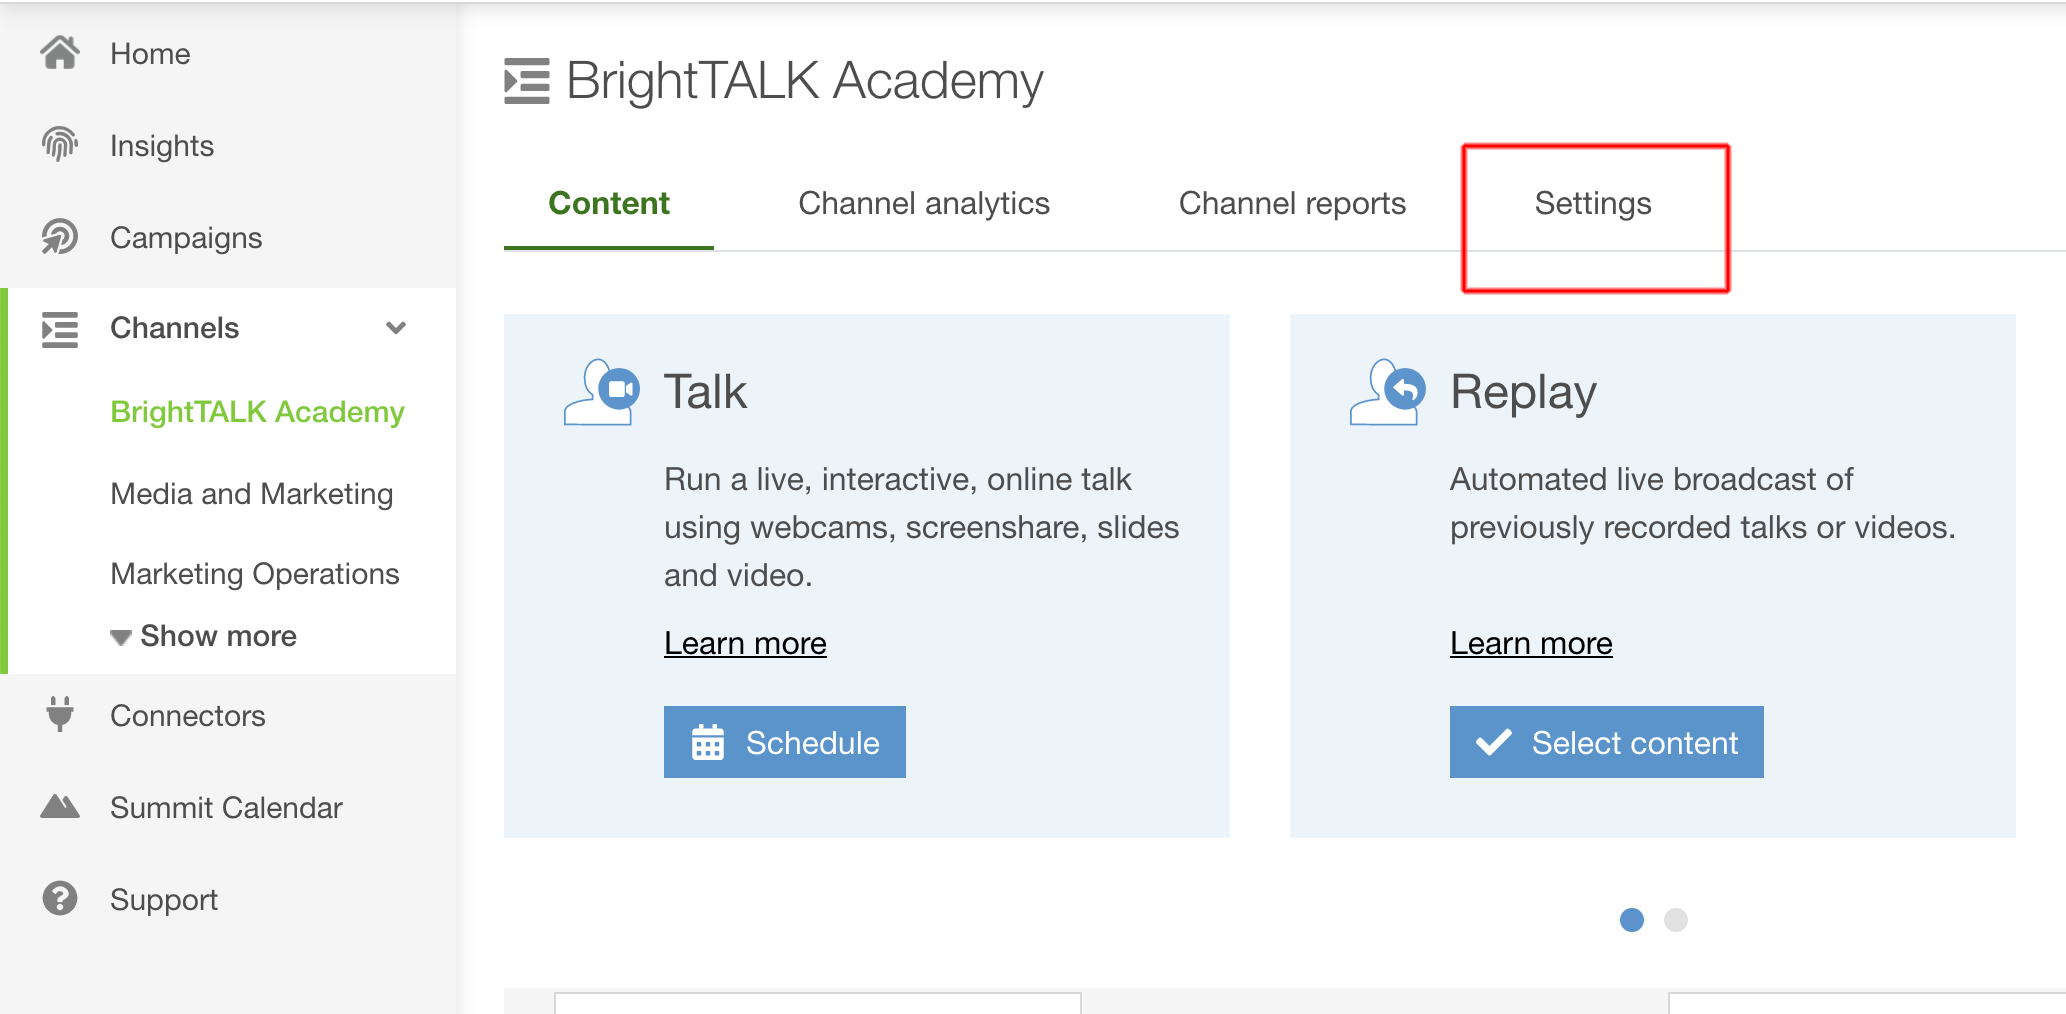
Task: Click the Support question mark icon
Action: pyautogui.click(x=60, y=898)
